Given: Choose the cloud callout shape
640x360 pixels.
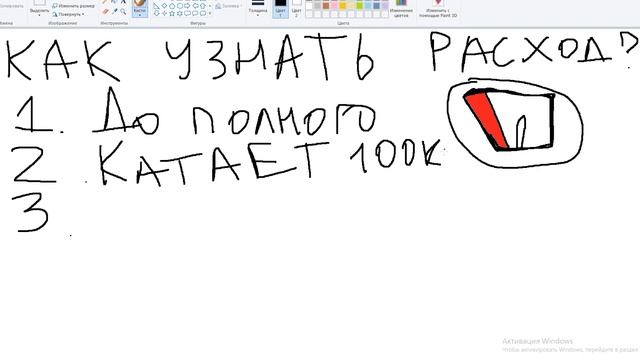Looking at the screenshot, I should pyautogui.click(x=203, y=13).
